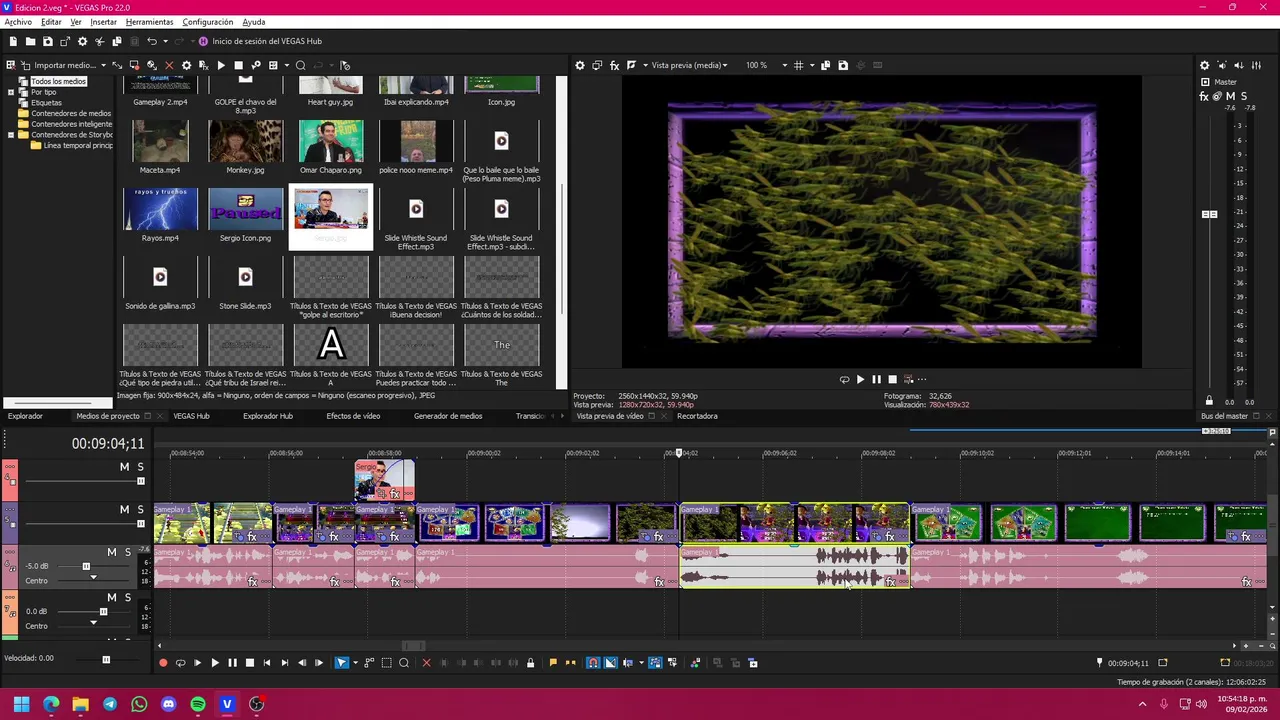Open the 100 % zoom dropdown in preview
Screen dimensions: 1280x720
pos(784,65)
